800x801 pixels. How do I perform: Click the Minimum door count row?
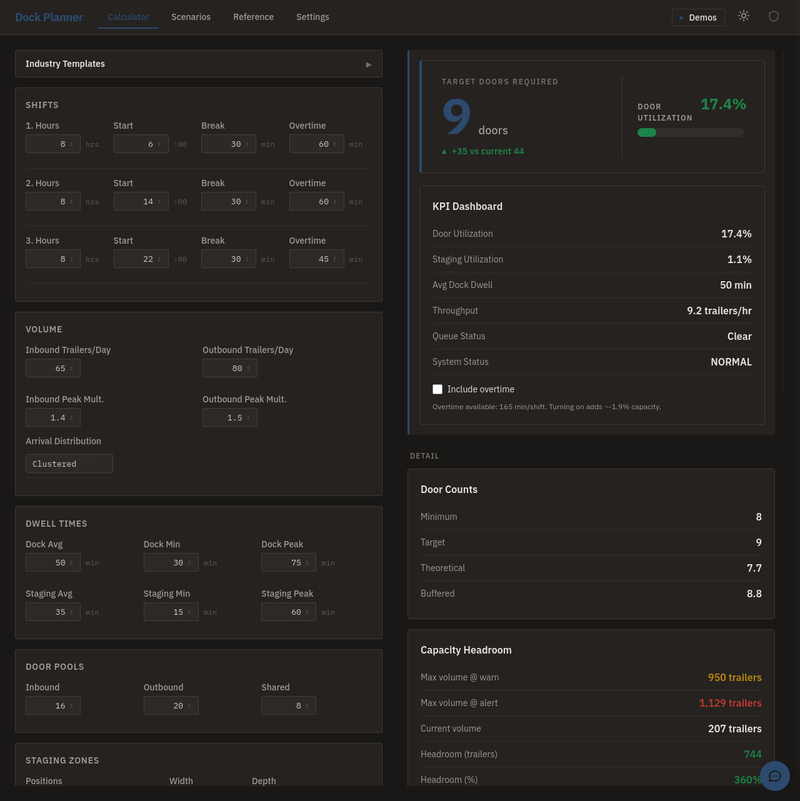[x=591, y=517]
